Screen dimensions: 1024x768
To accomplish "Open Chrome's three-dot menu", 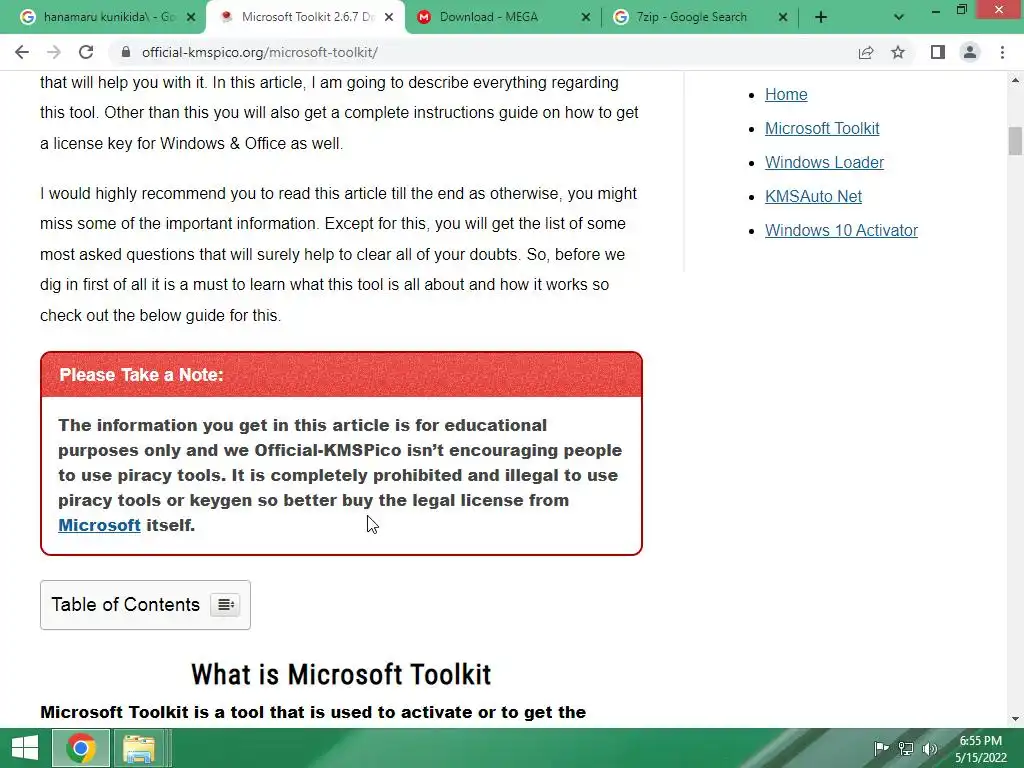I will coord(1002,52).
